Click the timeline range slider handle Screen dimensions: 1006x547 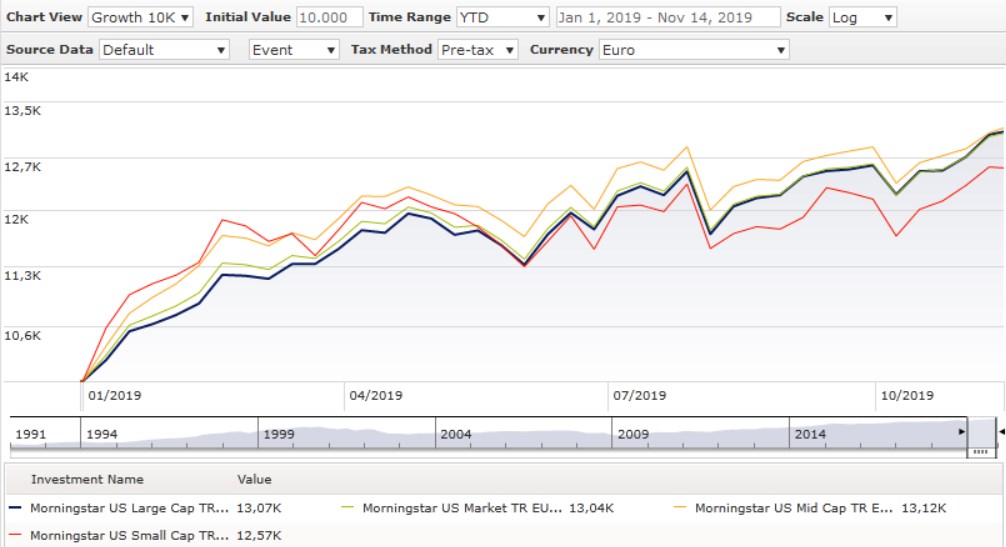(x=980, y=451)
